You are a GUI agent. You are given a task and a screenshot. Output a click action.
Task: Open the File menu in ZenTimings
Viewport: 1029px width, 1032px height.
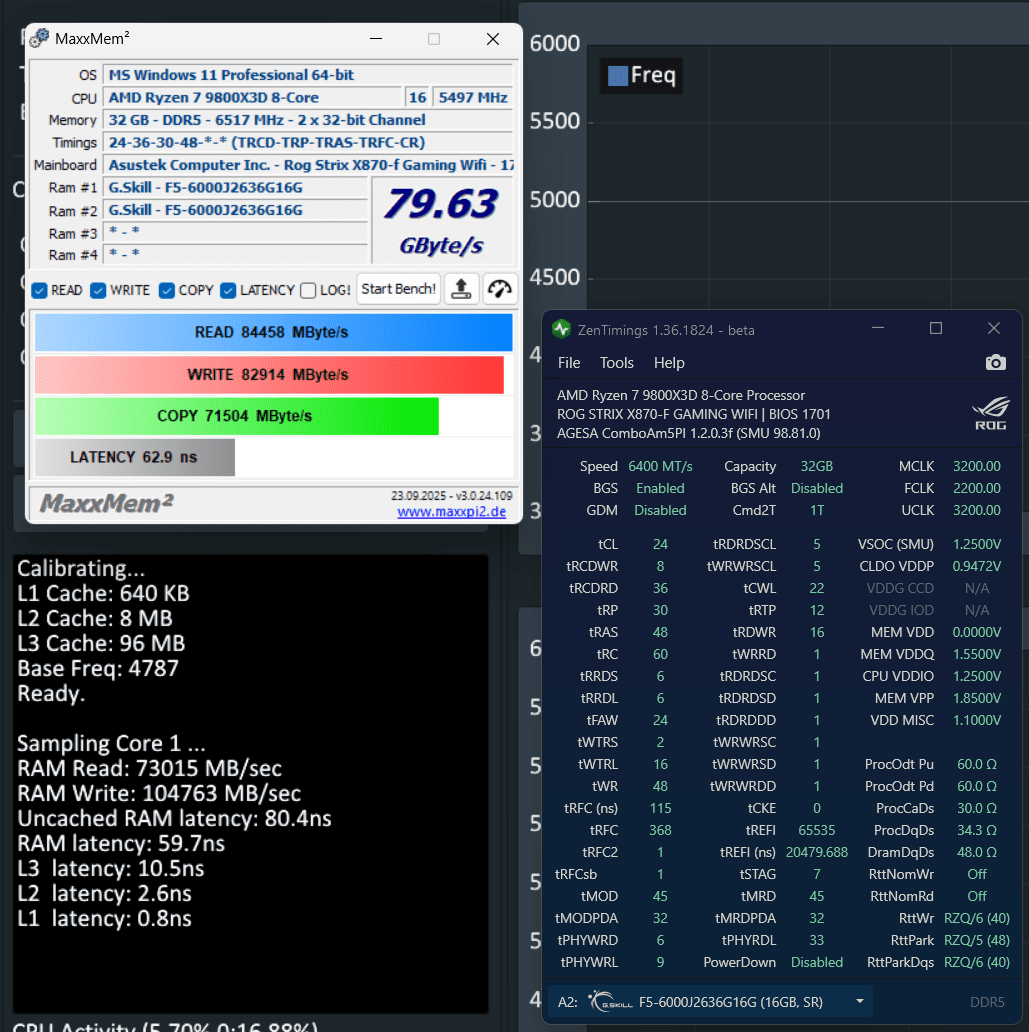tap(569, 363)
